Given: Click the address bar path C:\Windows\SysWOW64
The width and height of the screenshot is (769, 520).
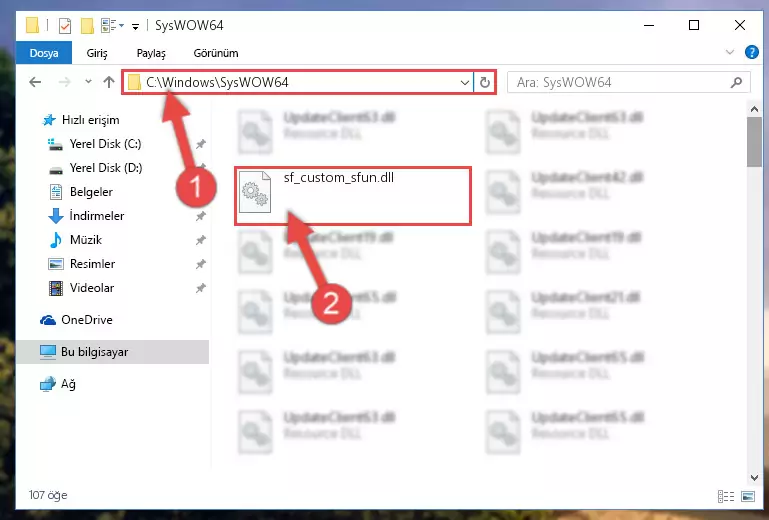Looking at the screenshot, I should pos(217,82).
